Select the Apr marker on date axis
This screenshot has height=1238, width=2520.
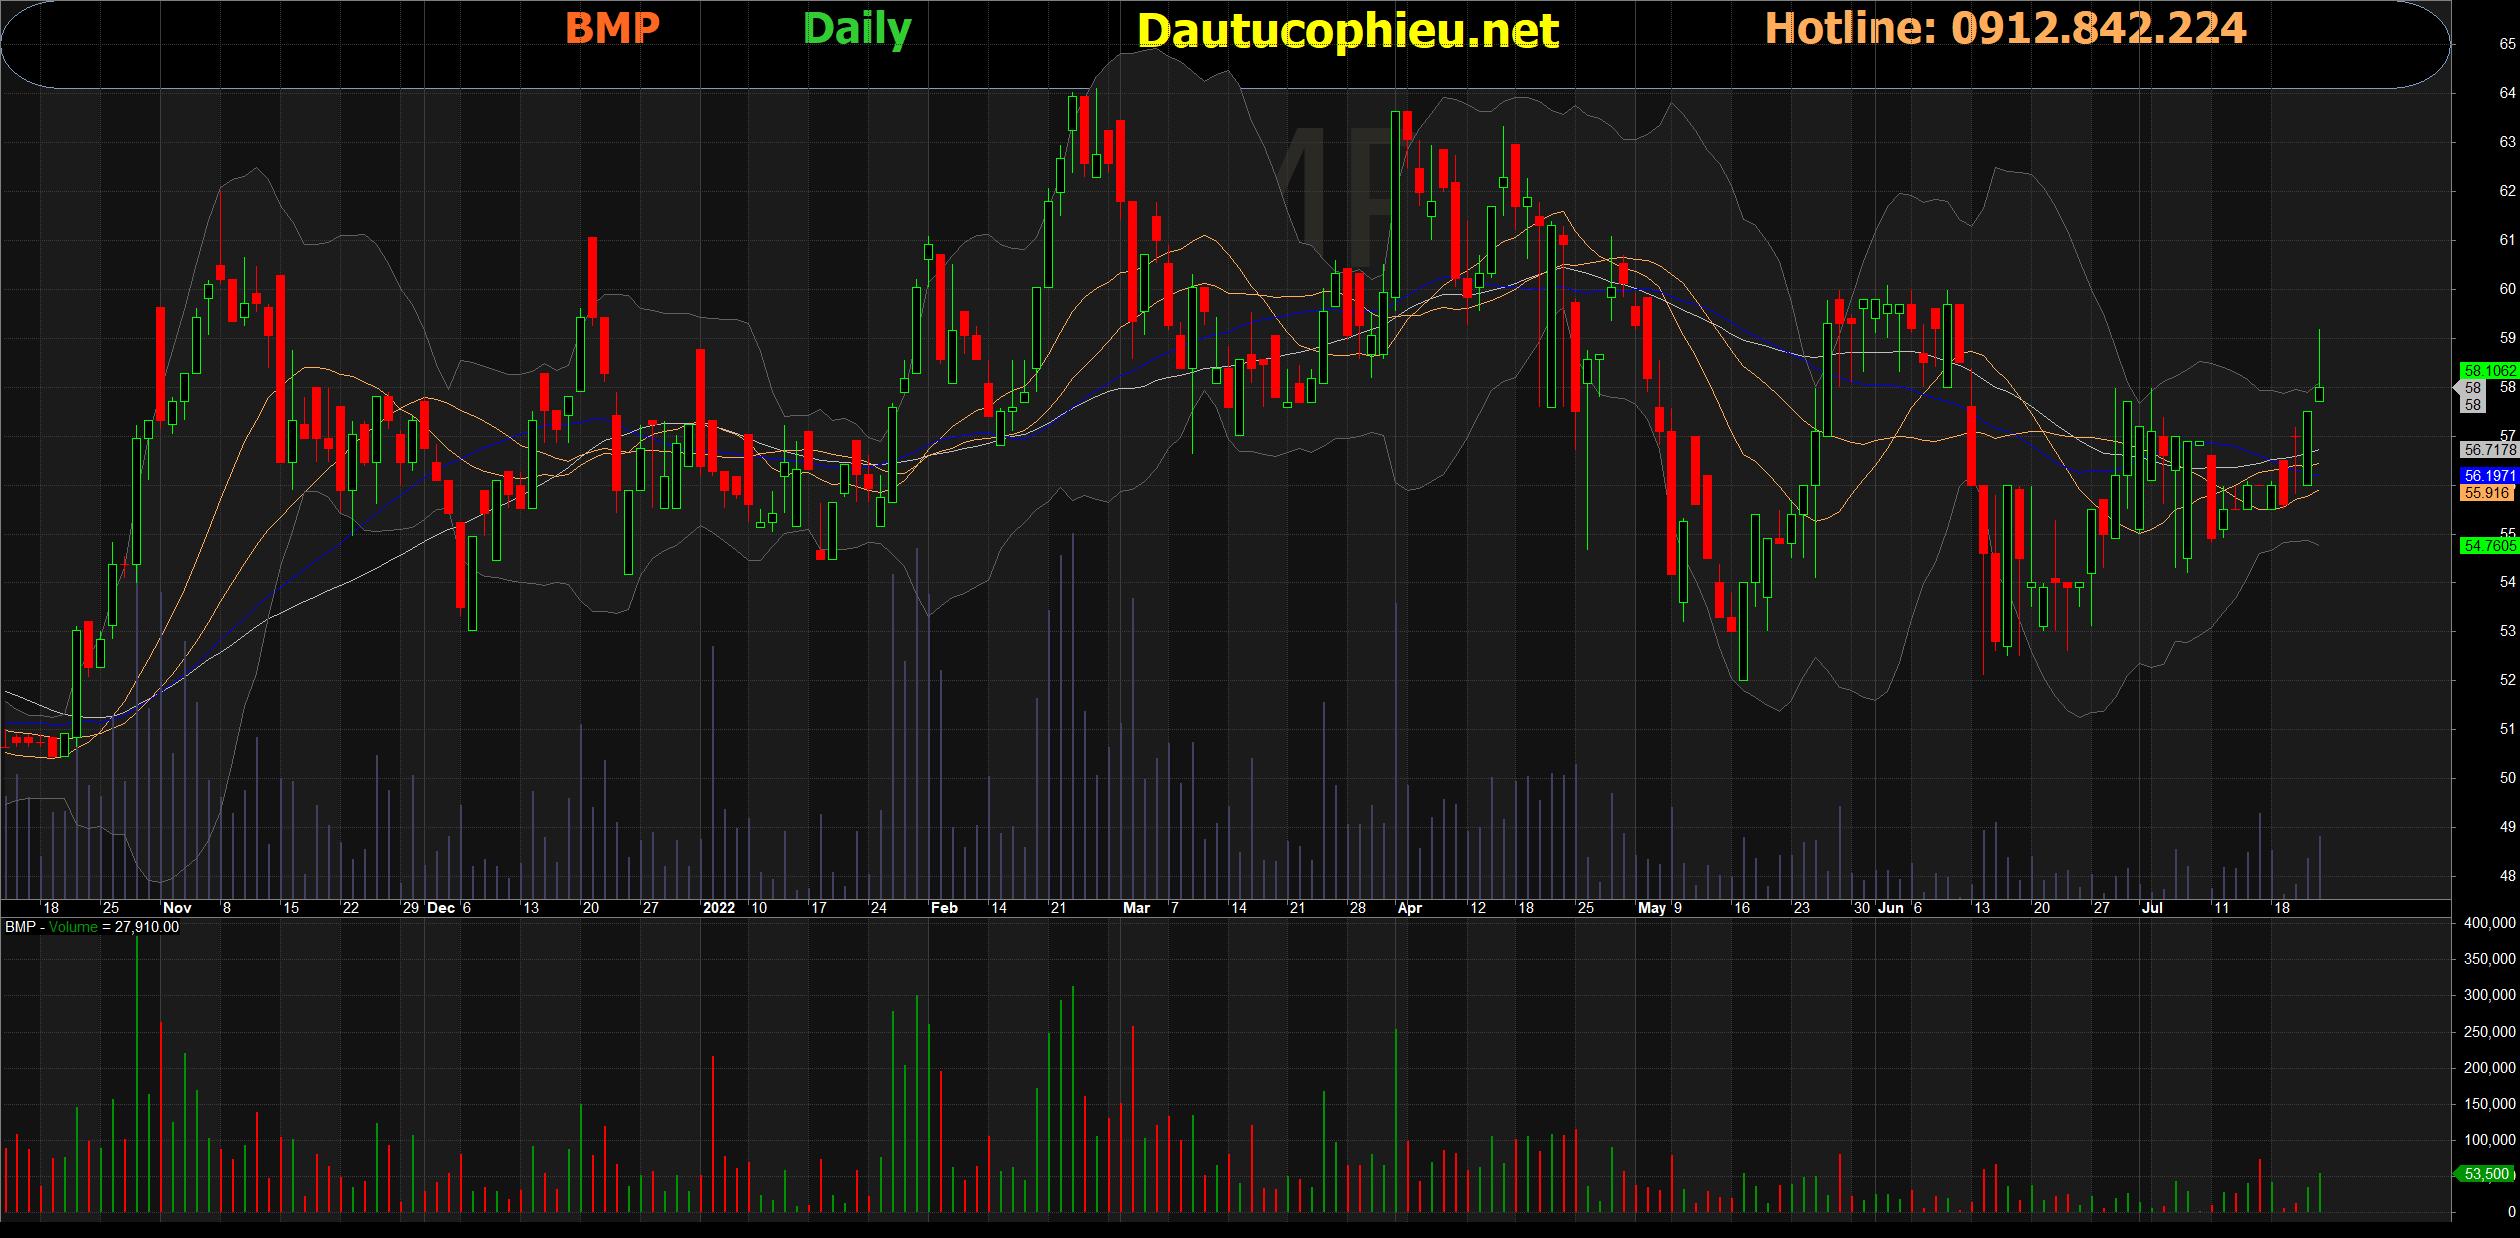[1409, 908]
